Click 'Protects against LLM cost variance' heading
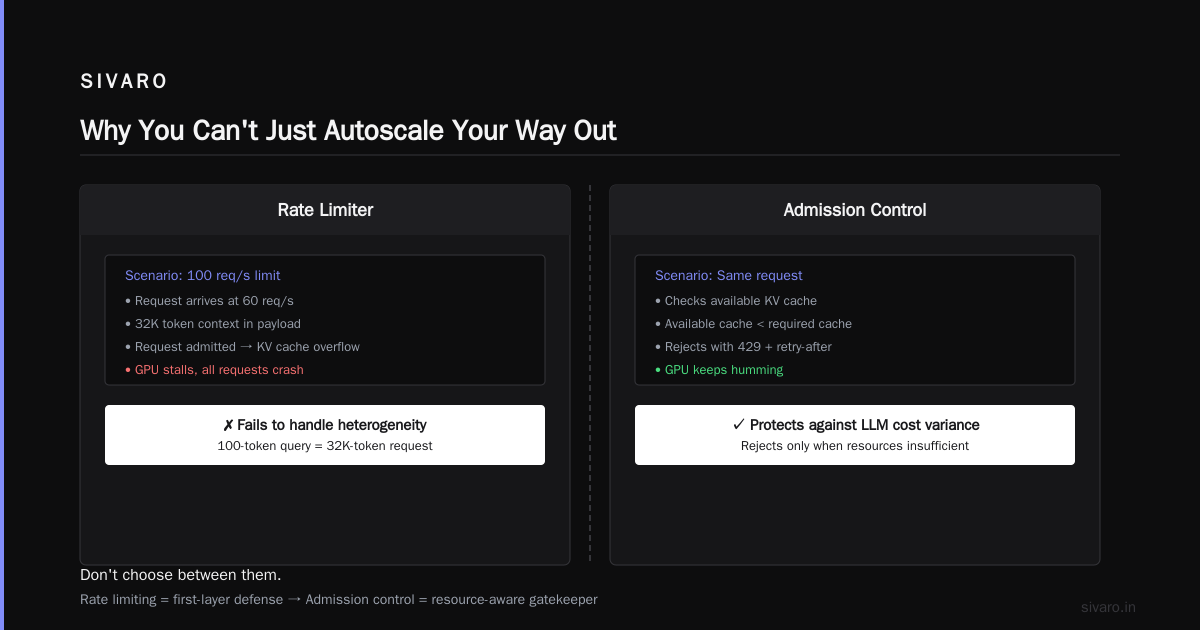 (855, 425)
